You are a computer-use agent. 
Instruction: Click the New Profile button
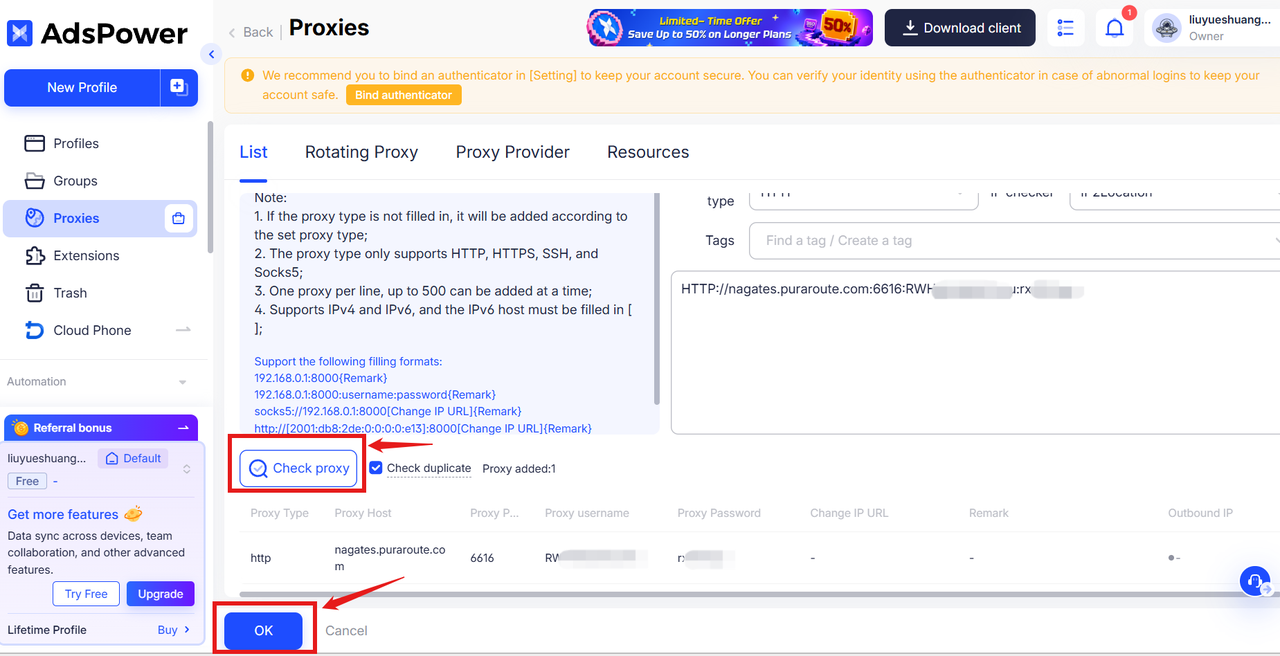point(82,87)
